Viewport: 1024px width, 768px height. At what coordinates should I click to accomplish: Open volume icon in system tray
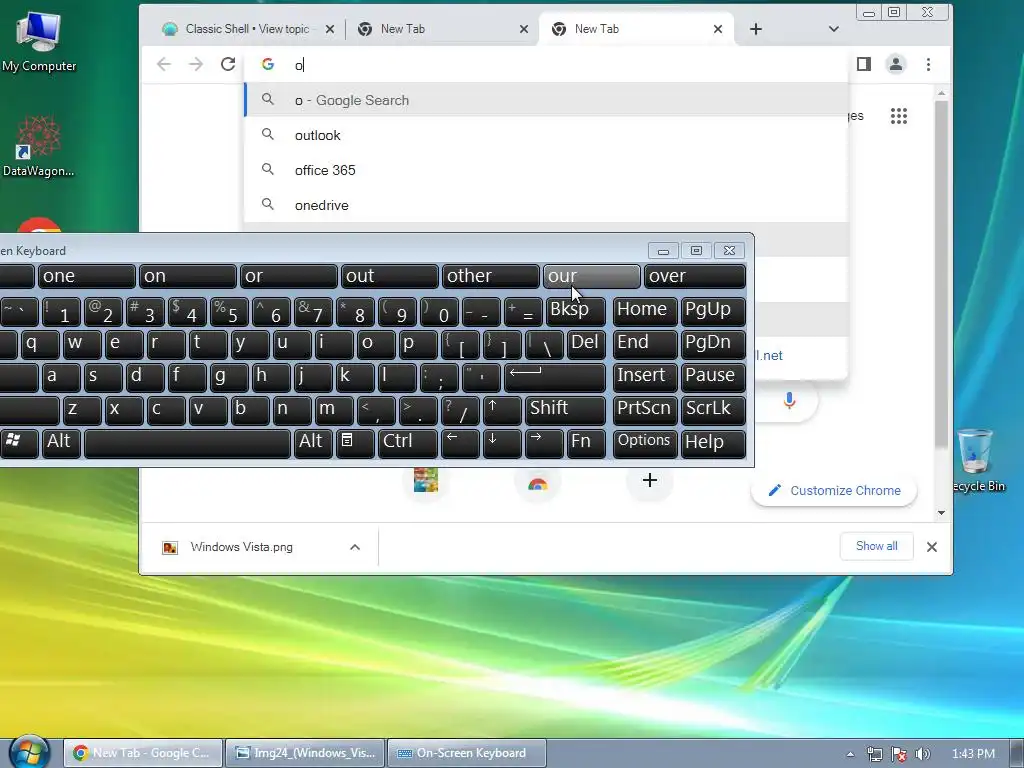[923, 754]
